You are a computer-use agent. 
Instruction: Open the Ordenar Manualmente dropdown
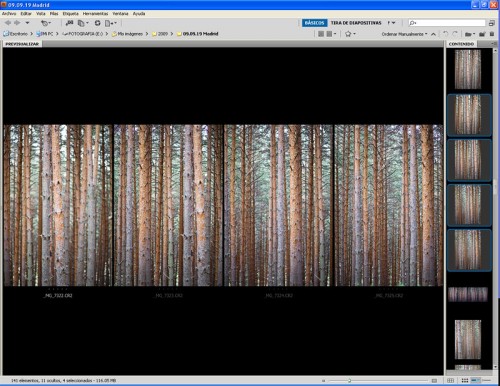click(404, 34)
